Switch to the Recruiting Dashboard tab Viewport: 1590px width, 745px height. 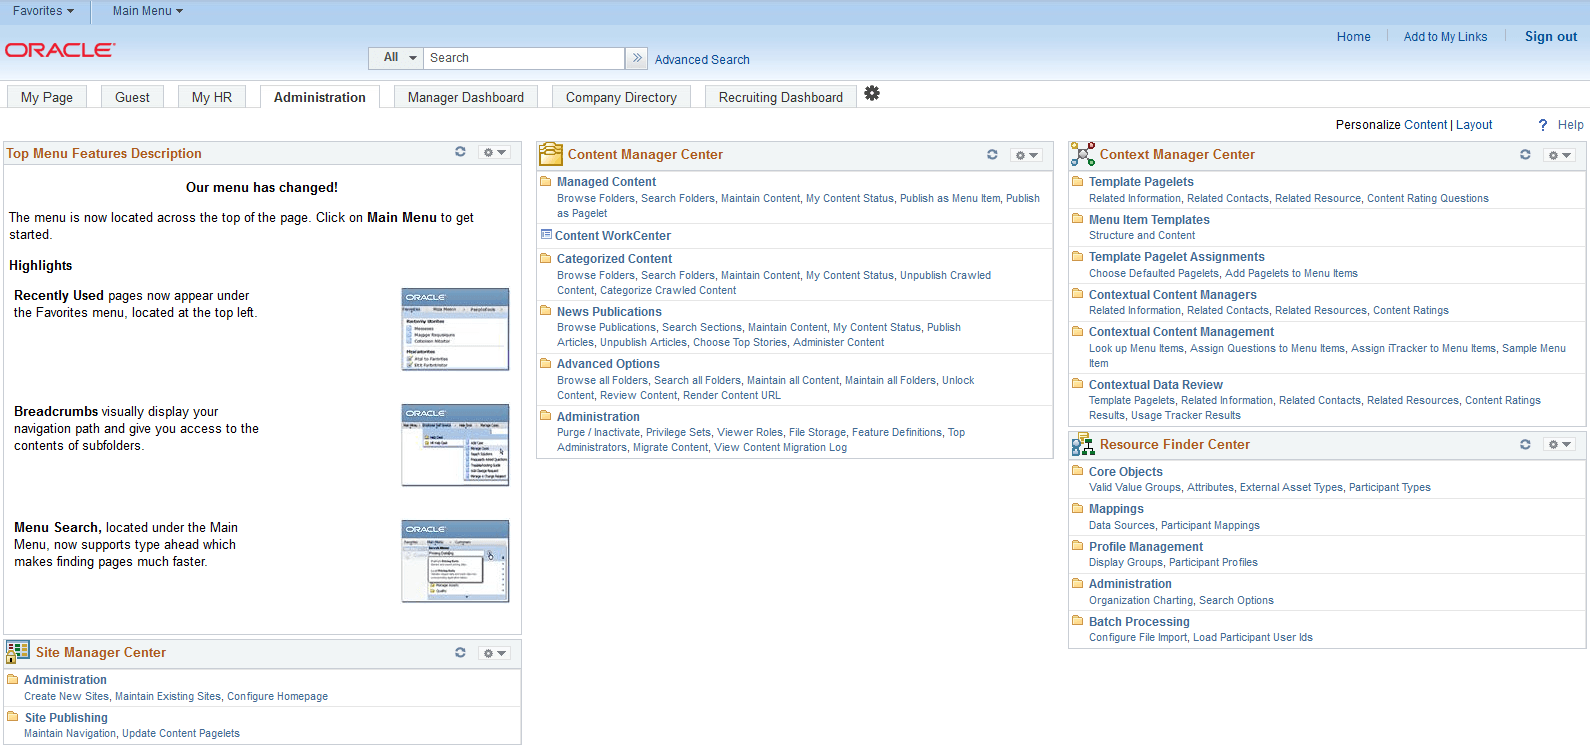point(781,97)
